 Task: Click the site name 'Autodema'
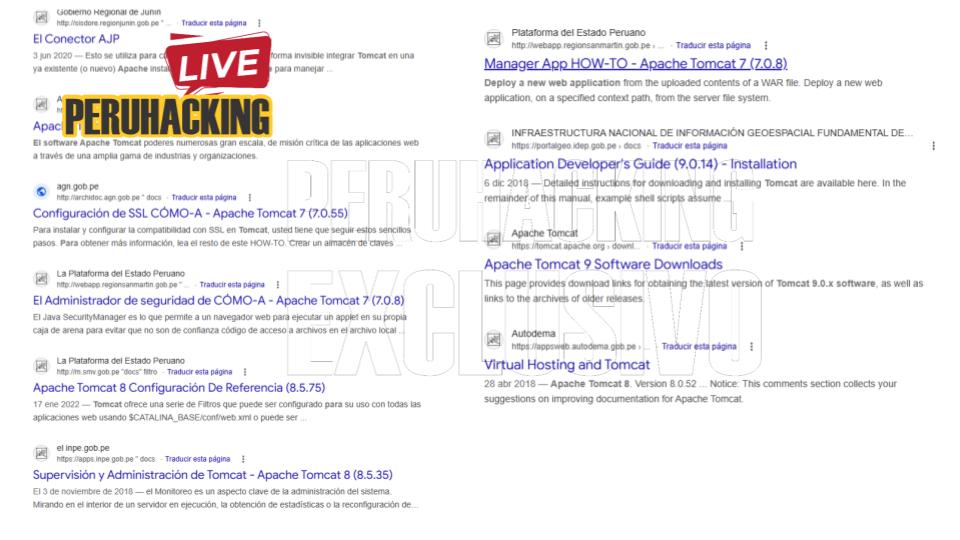click(x=533, y=334)
